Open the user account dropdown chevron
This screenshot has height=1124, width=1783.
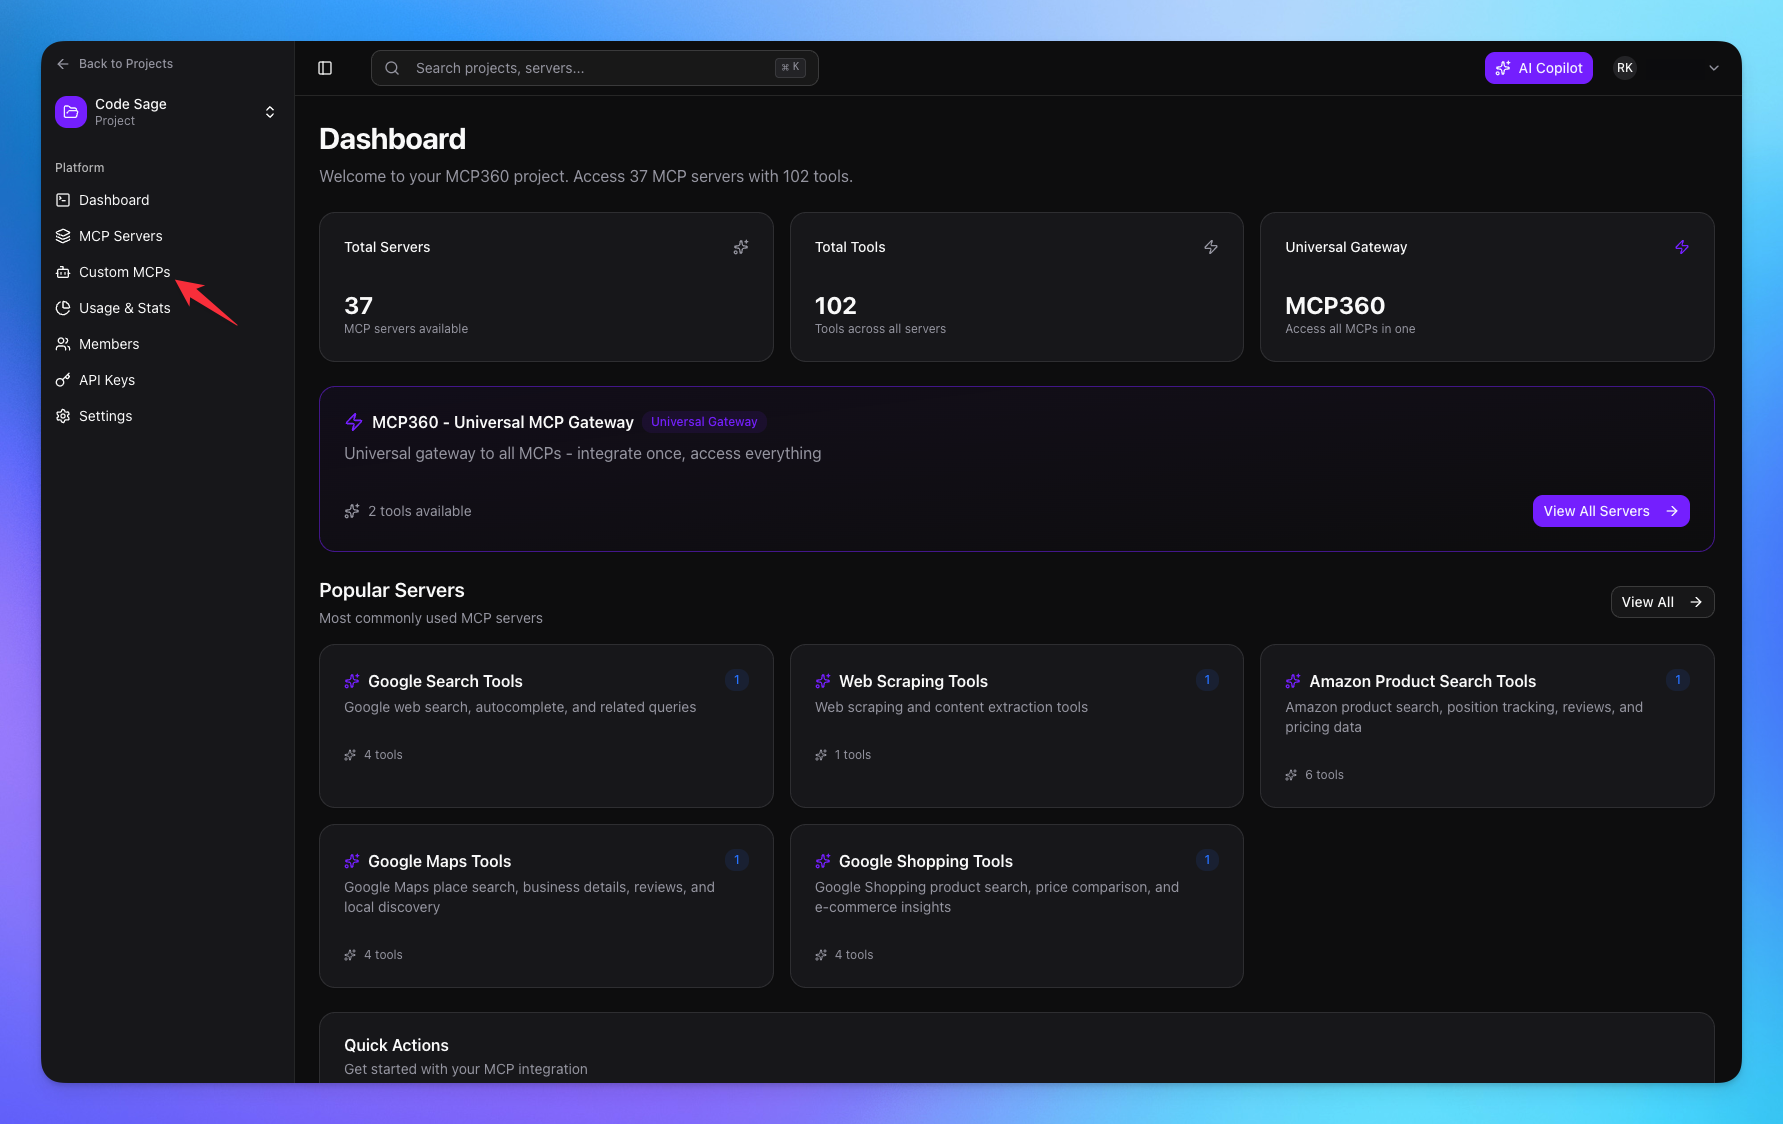tap(1714, 68)
